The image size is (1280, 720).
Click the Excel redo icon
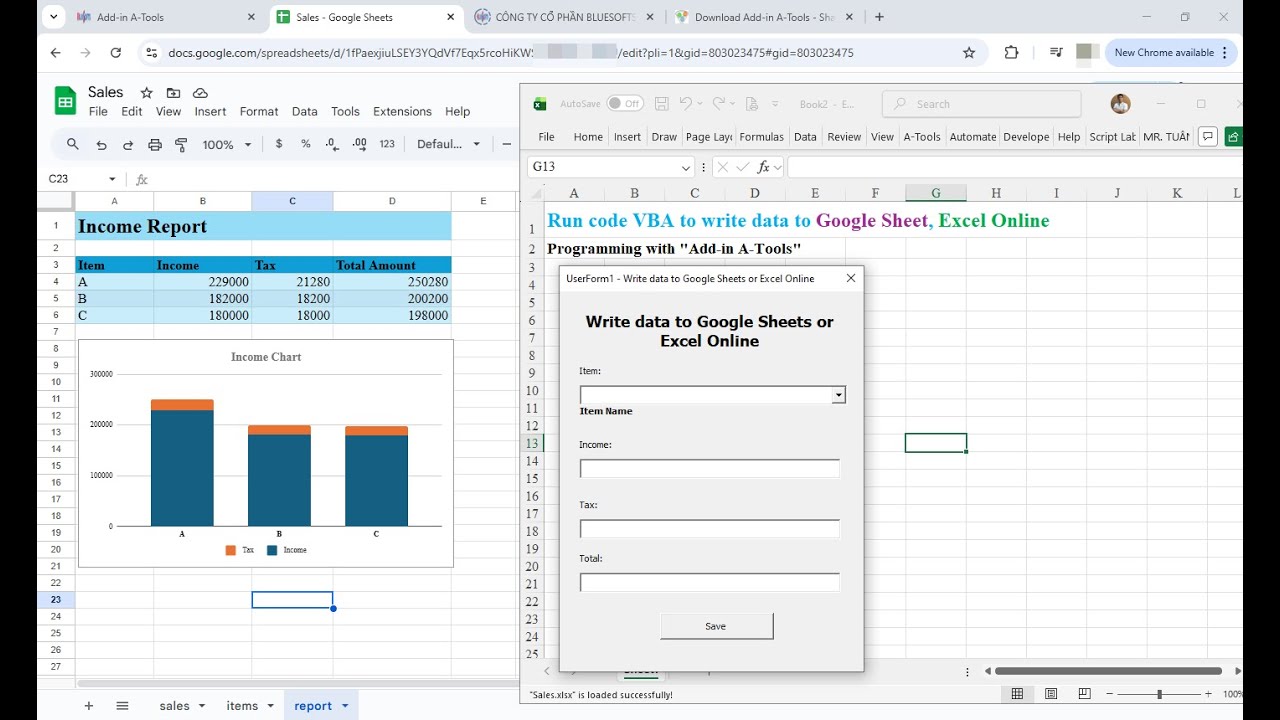[x=718, y=103]
